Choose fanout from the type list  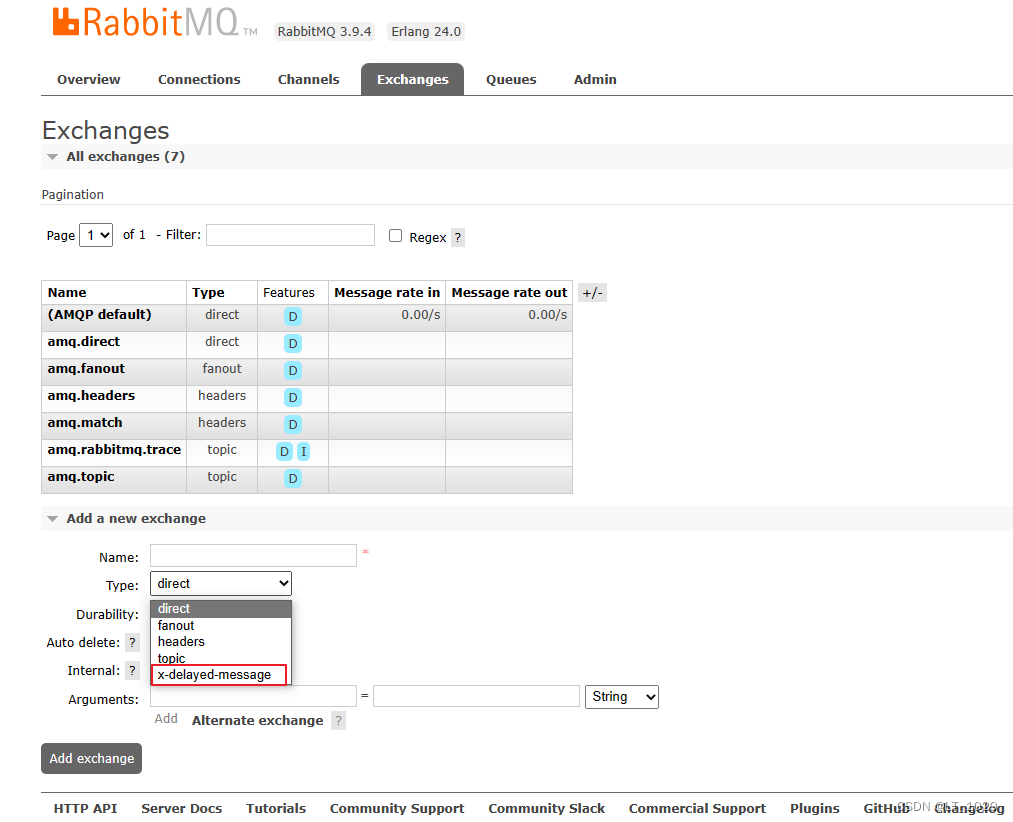221,626
